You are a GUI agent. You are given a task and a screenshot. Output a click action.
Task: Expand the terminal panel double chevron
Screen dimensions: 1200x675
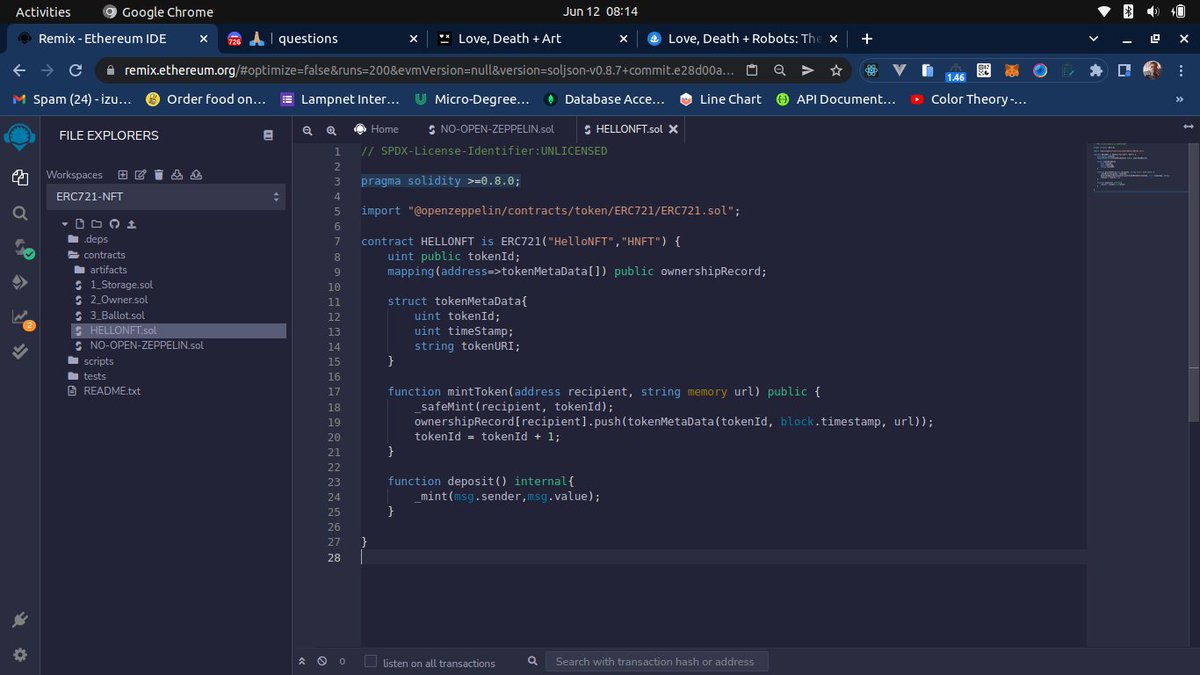click(x=302, y=661)
